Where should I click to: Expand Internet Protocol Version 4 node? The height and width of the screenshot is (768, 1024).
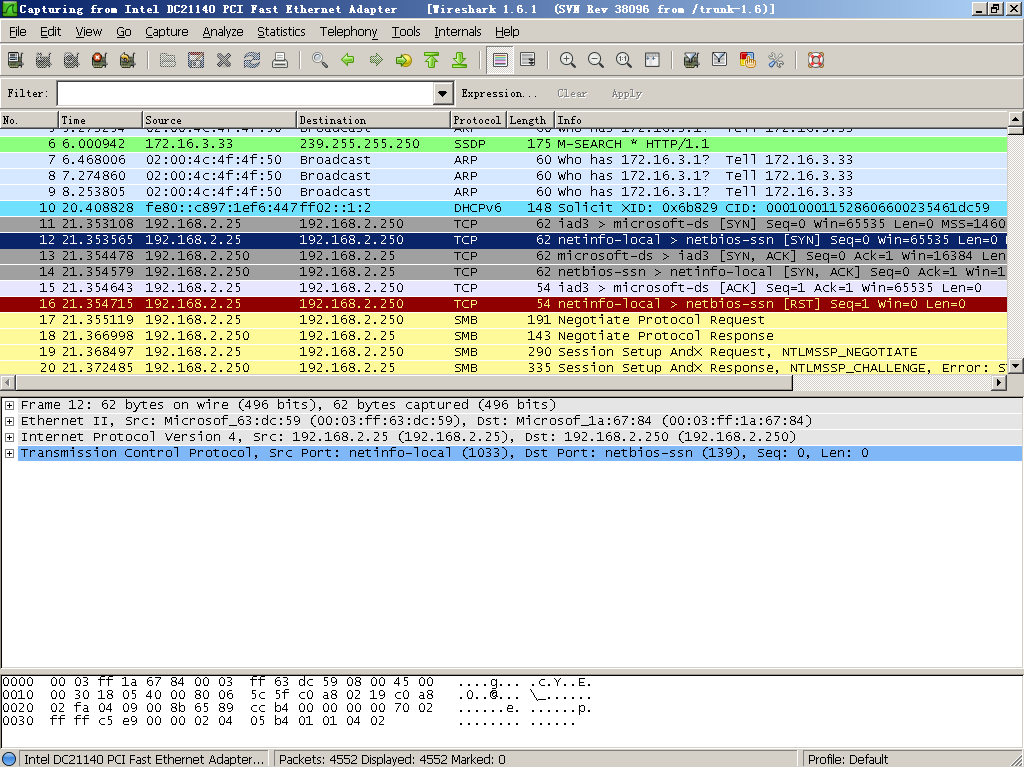point(10,437)
